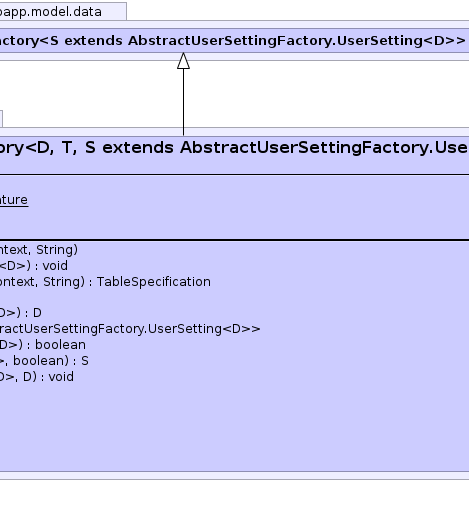Click blank space below the last method
Screen dimensions: 469x517
234,427
